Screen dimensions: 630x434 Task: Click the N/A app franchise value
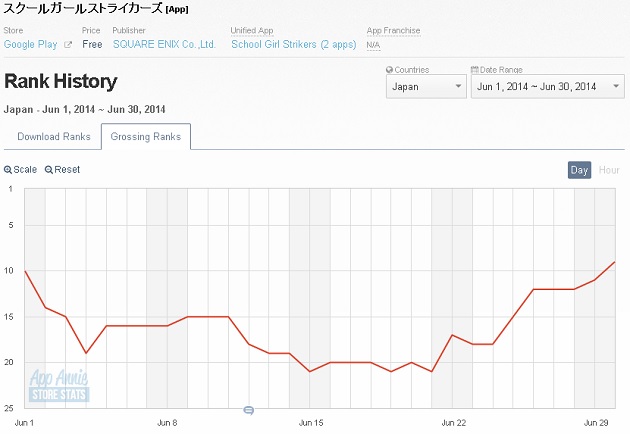373,45
